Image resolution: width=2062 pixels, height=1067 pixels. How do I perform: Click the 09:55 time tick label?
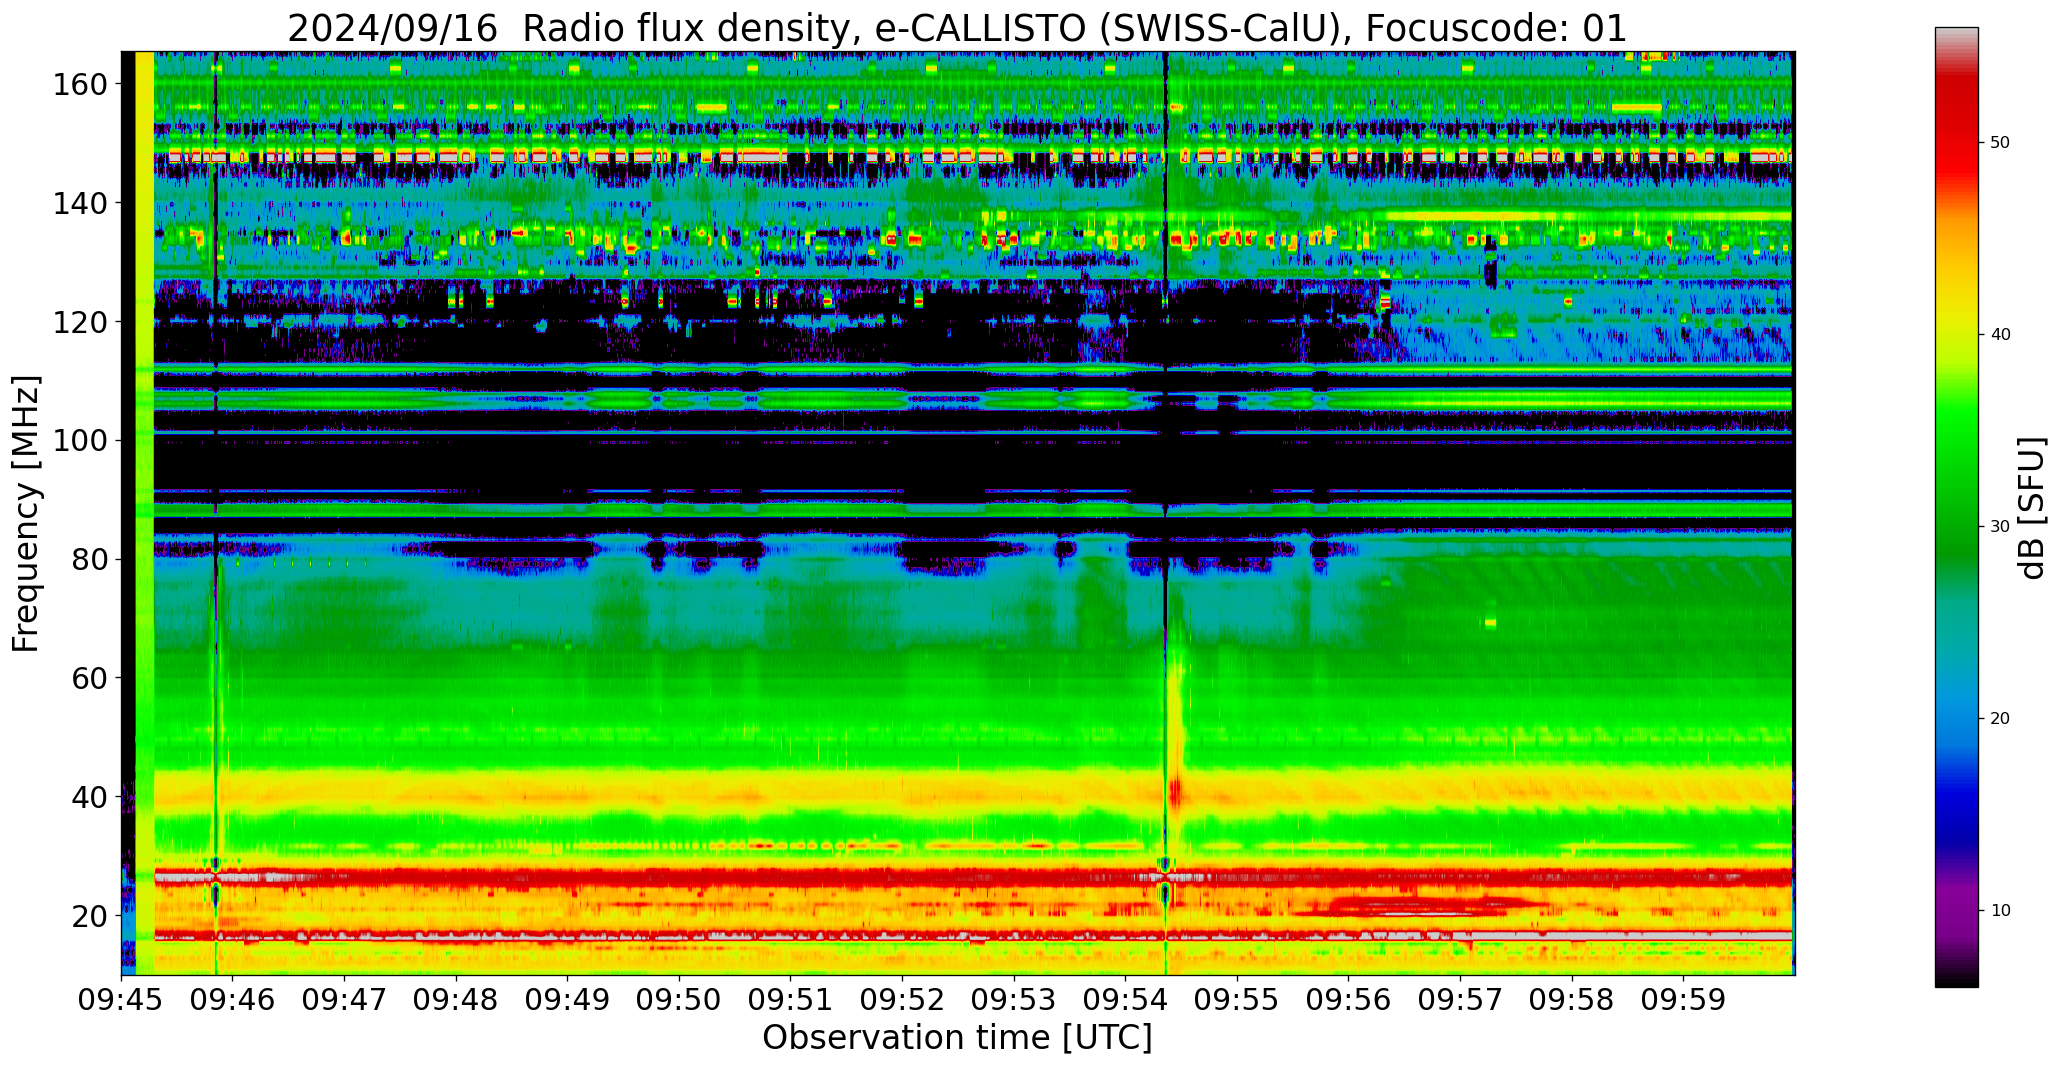(1237, 1000)
